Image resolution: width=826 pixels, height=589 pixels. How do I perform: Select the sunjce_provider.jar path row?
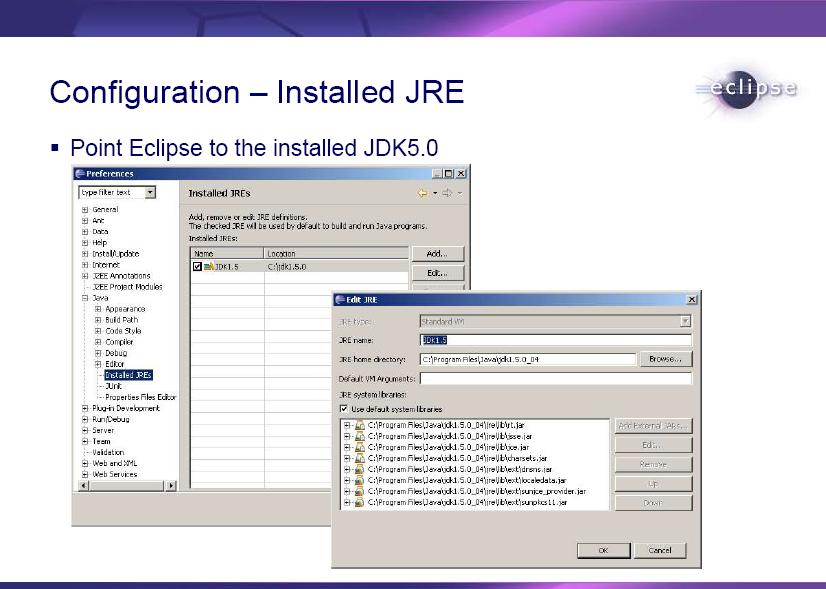pos(477,492)
